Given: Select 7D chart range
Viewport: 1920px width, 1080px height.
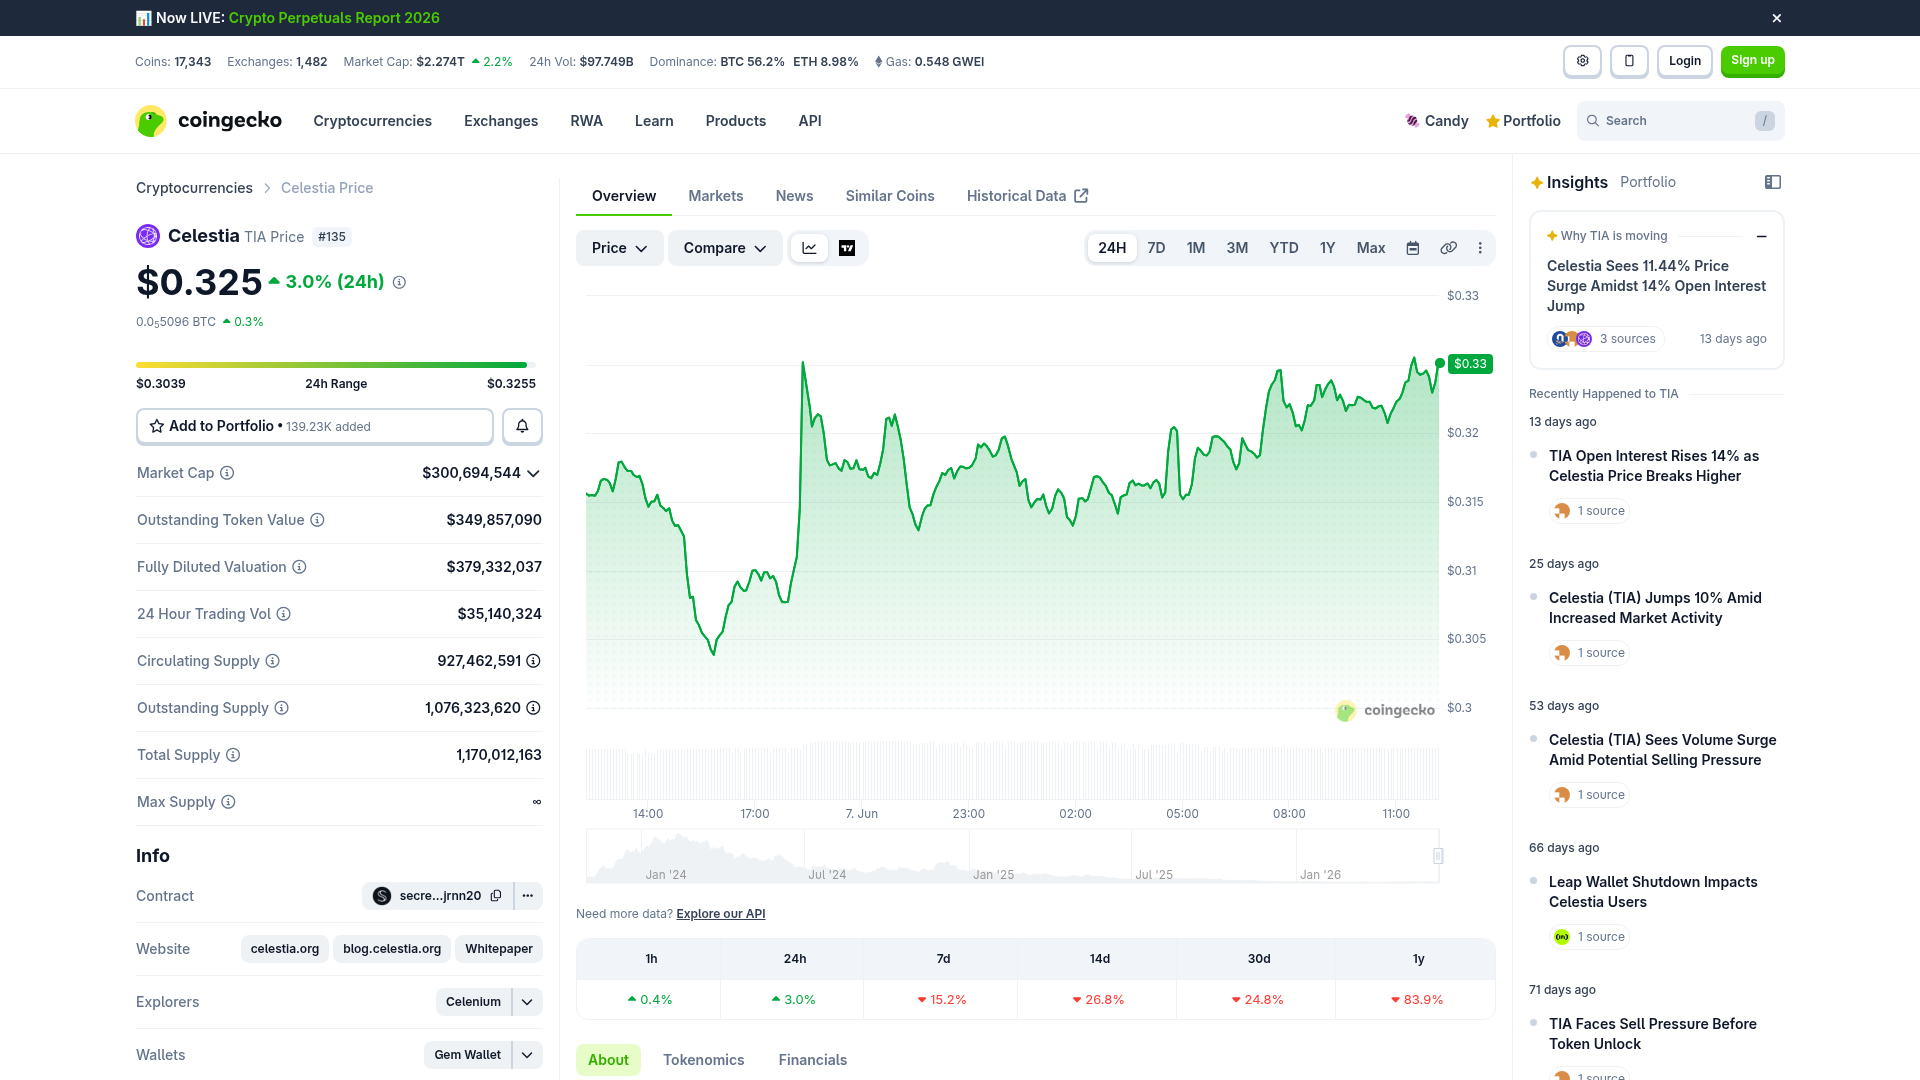Looking at the screenshot, I should [x=1156, y=248].
